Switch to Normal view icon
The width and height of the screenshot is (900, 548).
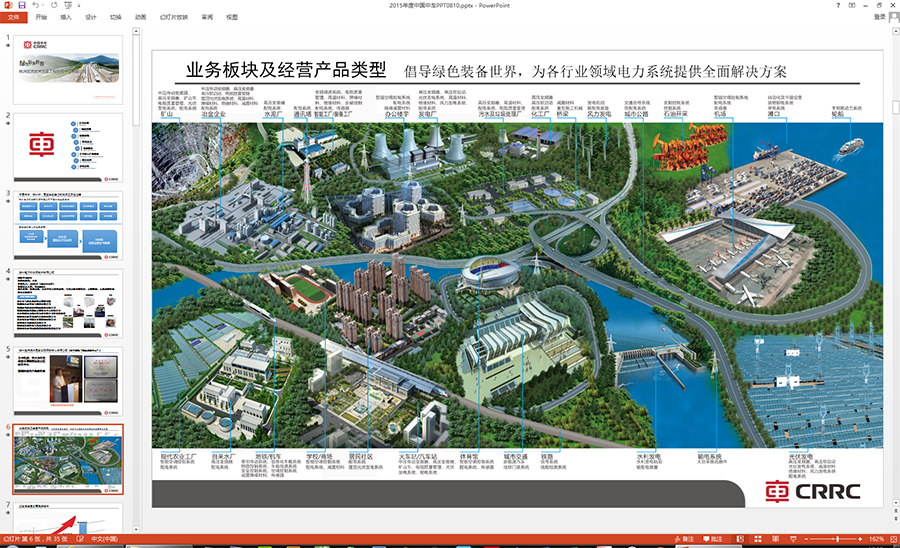pyautogui.click(x=740, y=539)
